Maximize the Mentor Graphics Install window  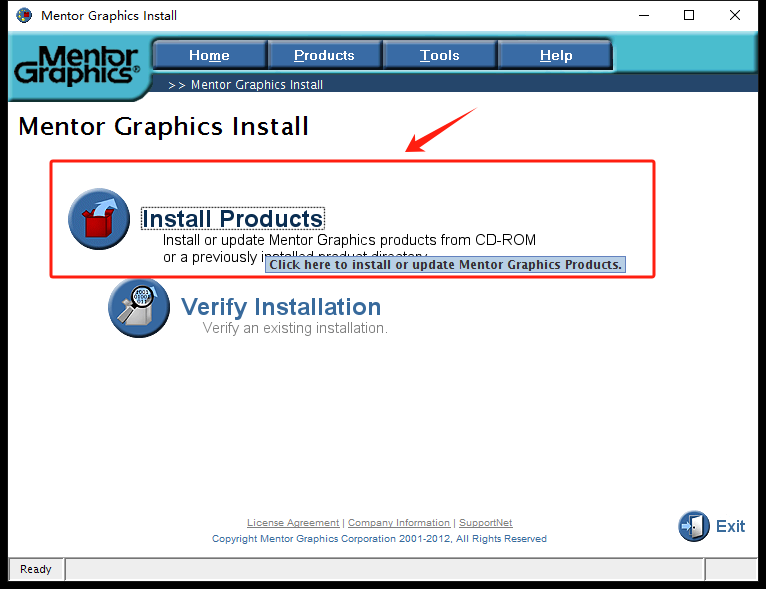click(689, 16)
